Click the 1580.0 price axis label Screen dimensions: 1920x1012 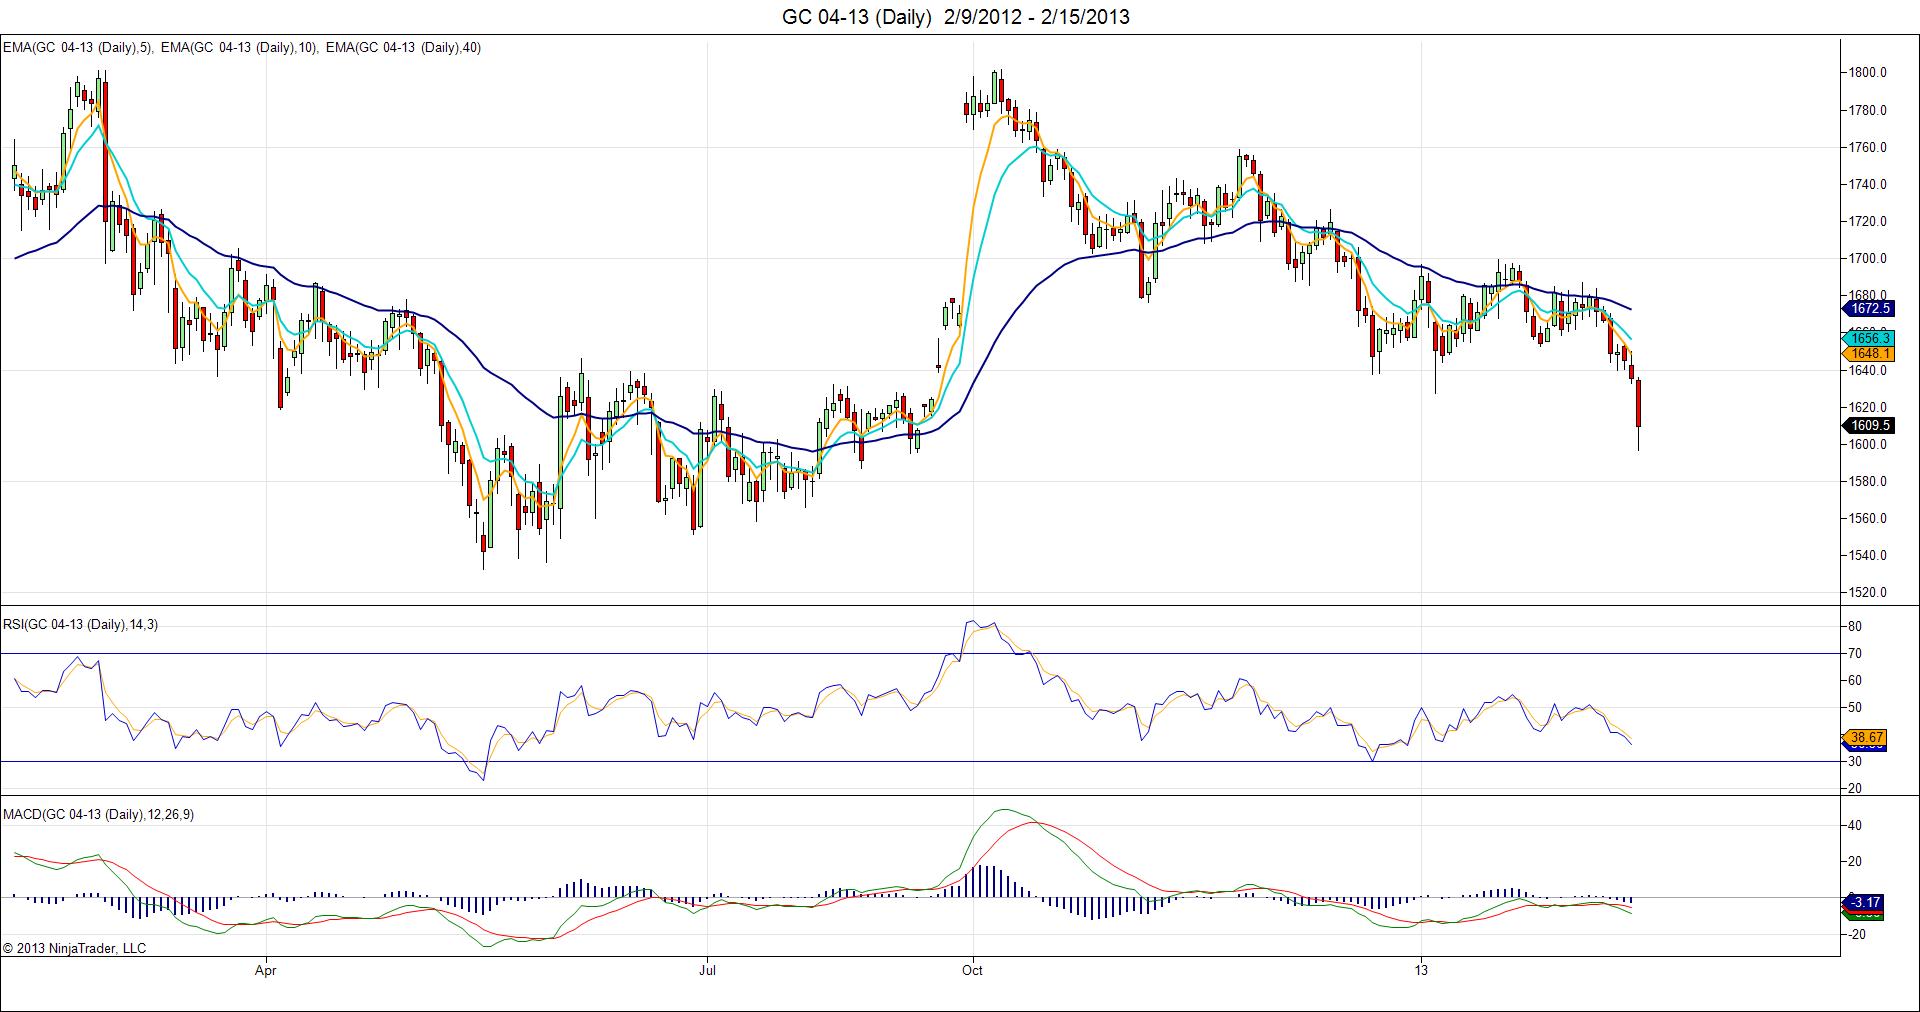click(x=1868, y=481)
